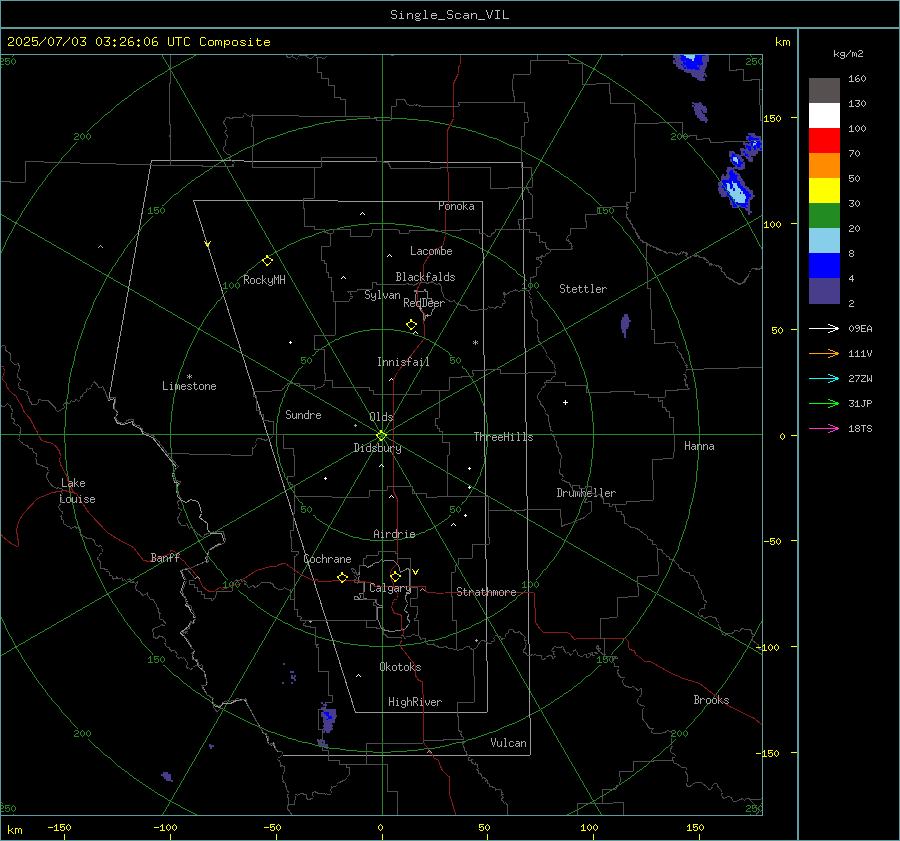
Task: Click the light blue 20 kg/m2 swatch
Action: (x=824, y=241)
